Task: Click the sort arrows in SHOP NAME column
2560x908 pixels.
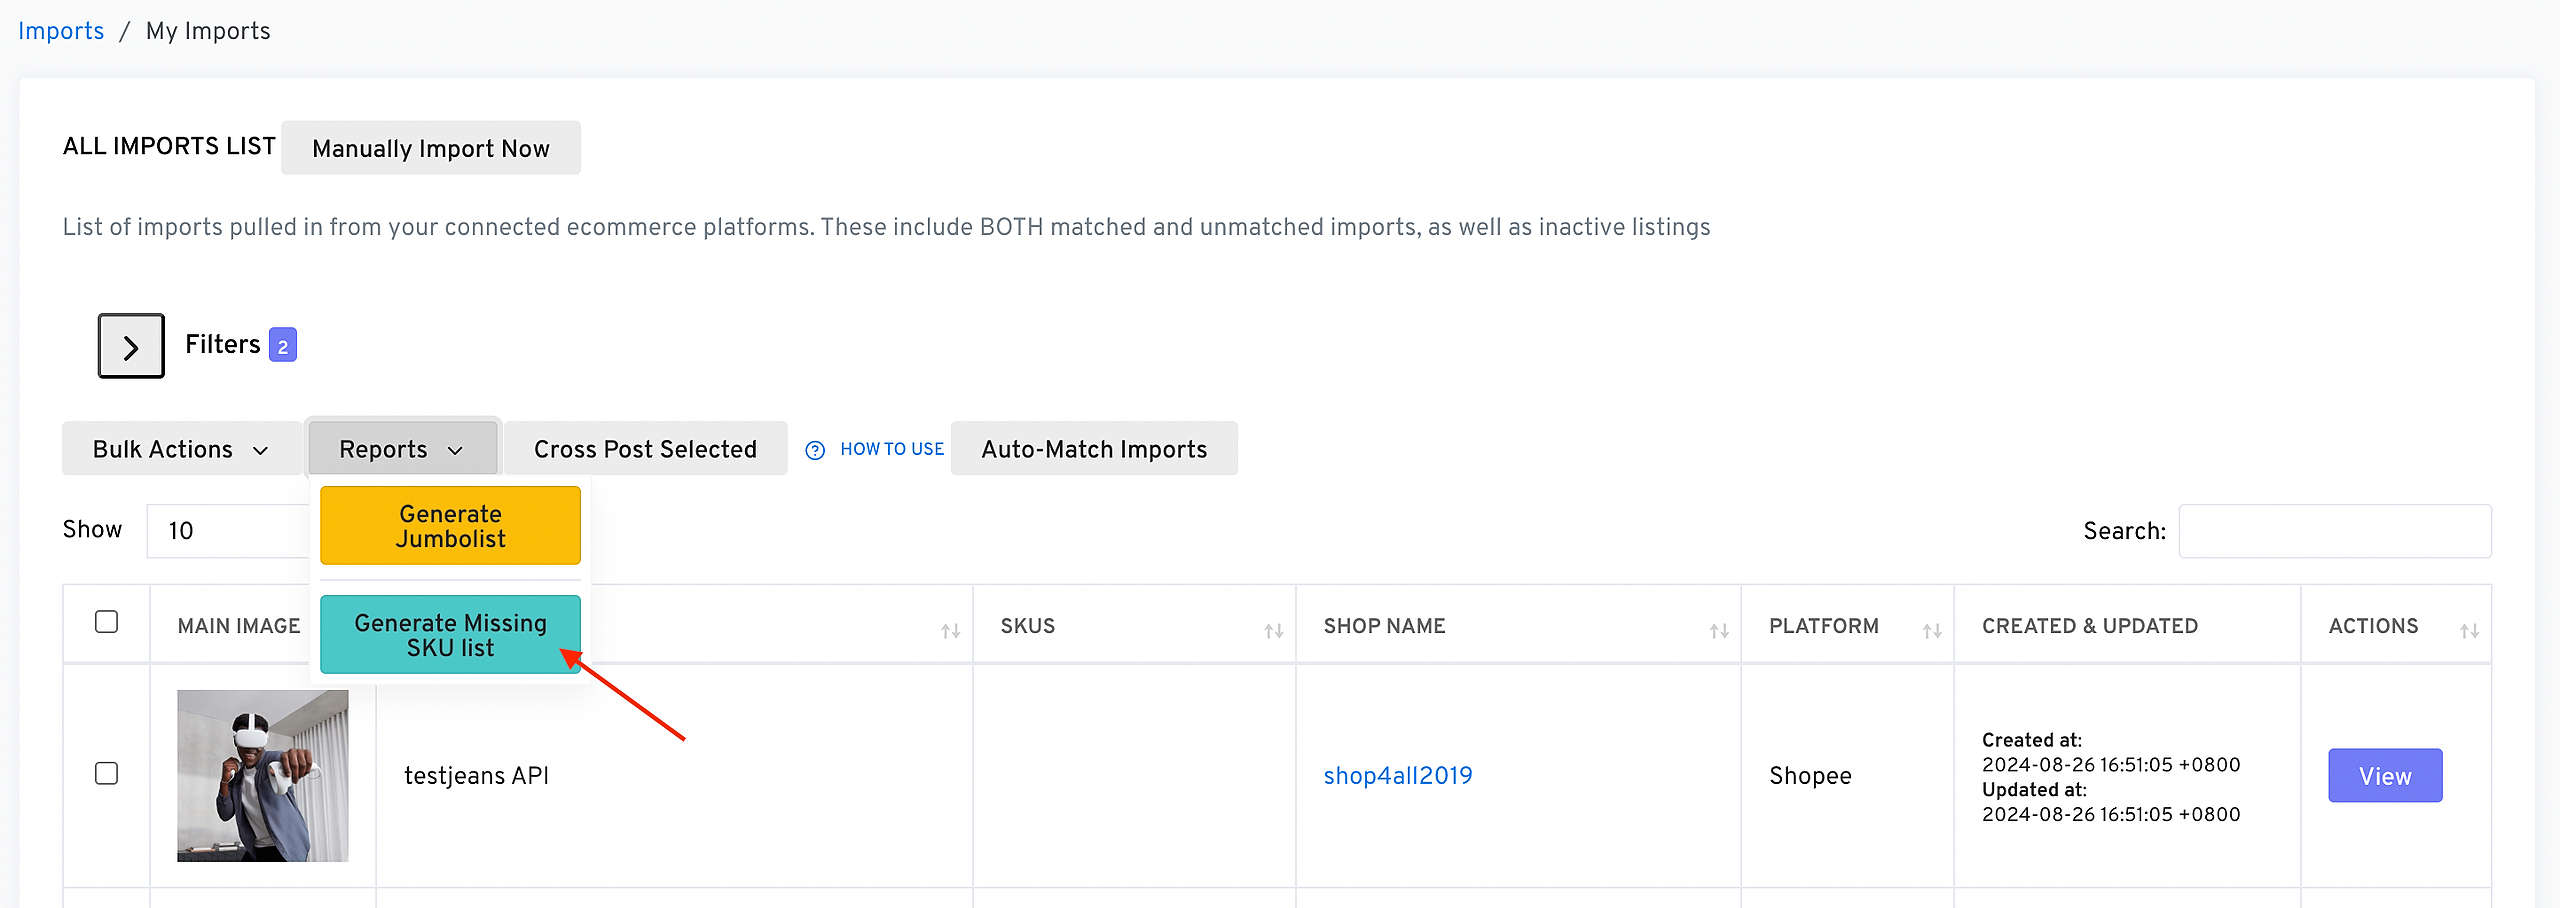Action: point(1718,631)
